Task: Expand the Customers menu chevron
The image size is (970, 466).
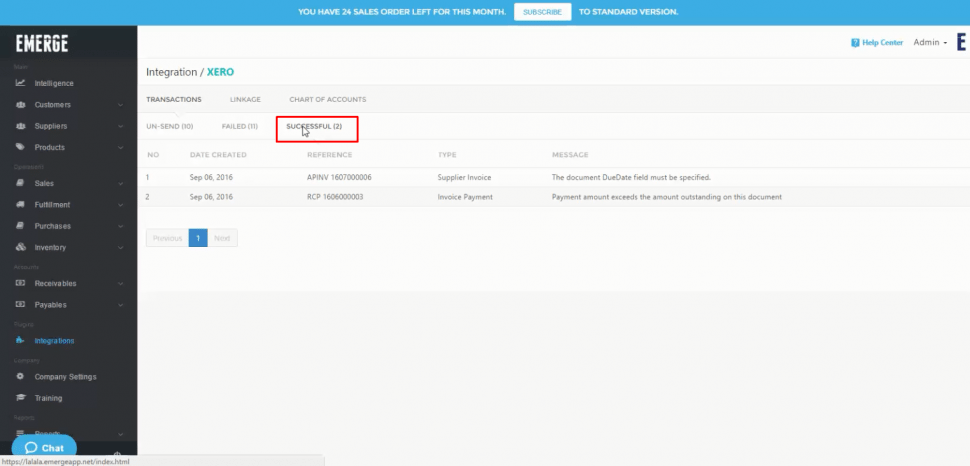Action: click(x=120, y=105)
